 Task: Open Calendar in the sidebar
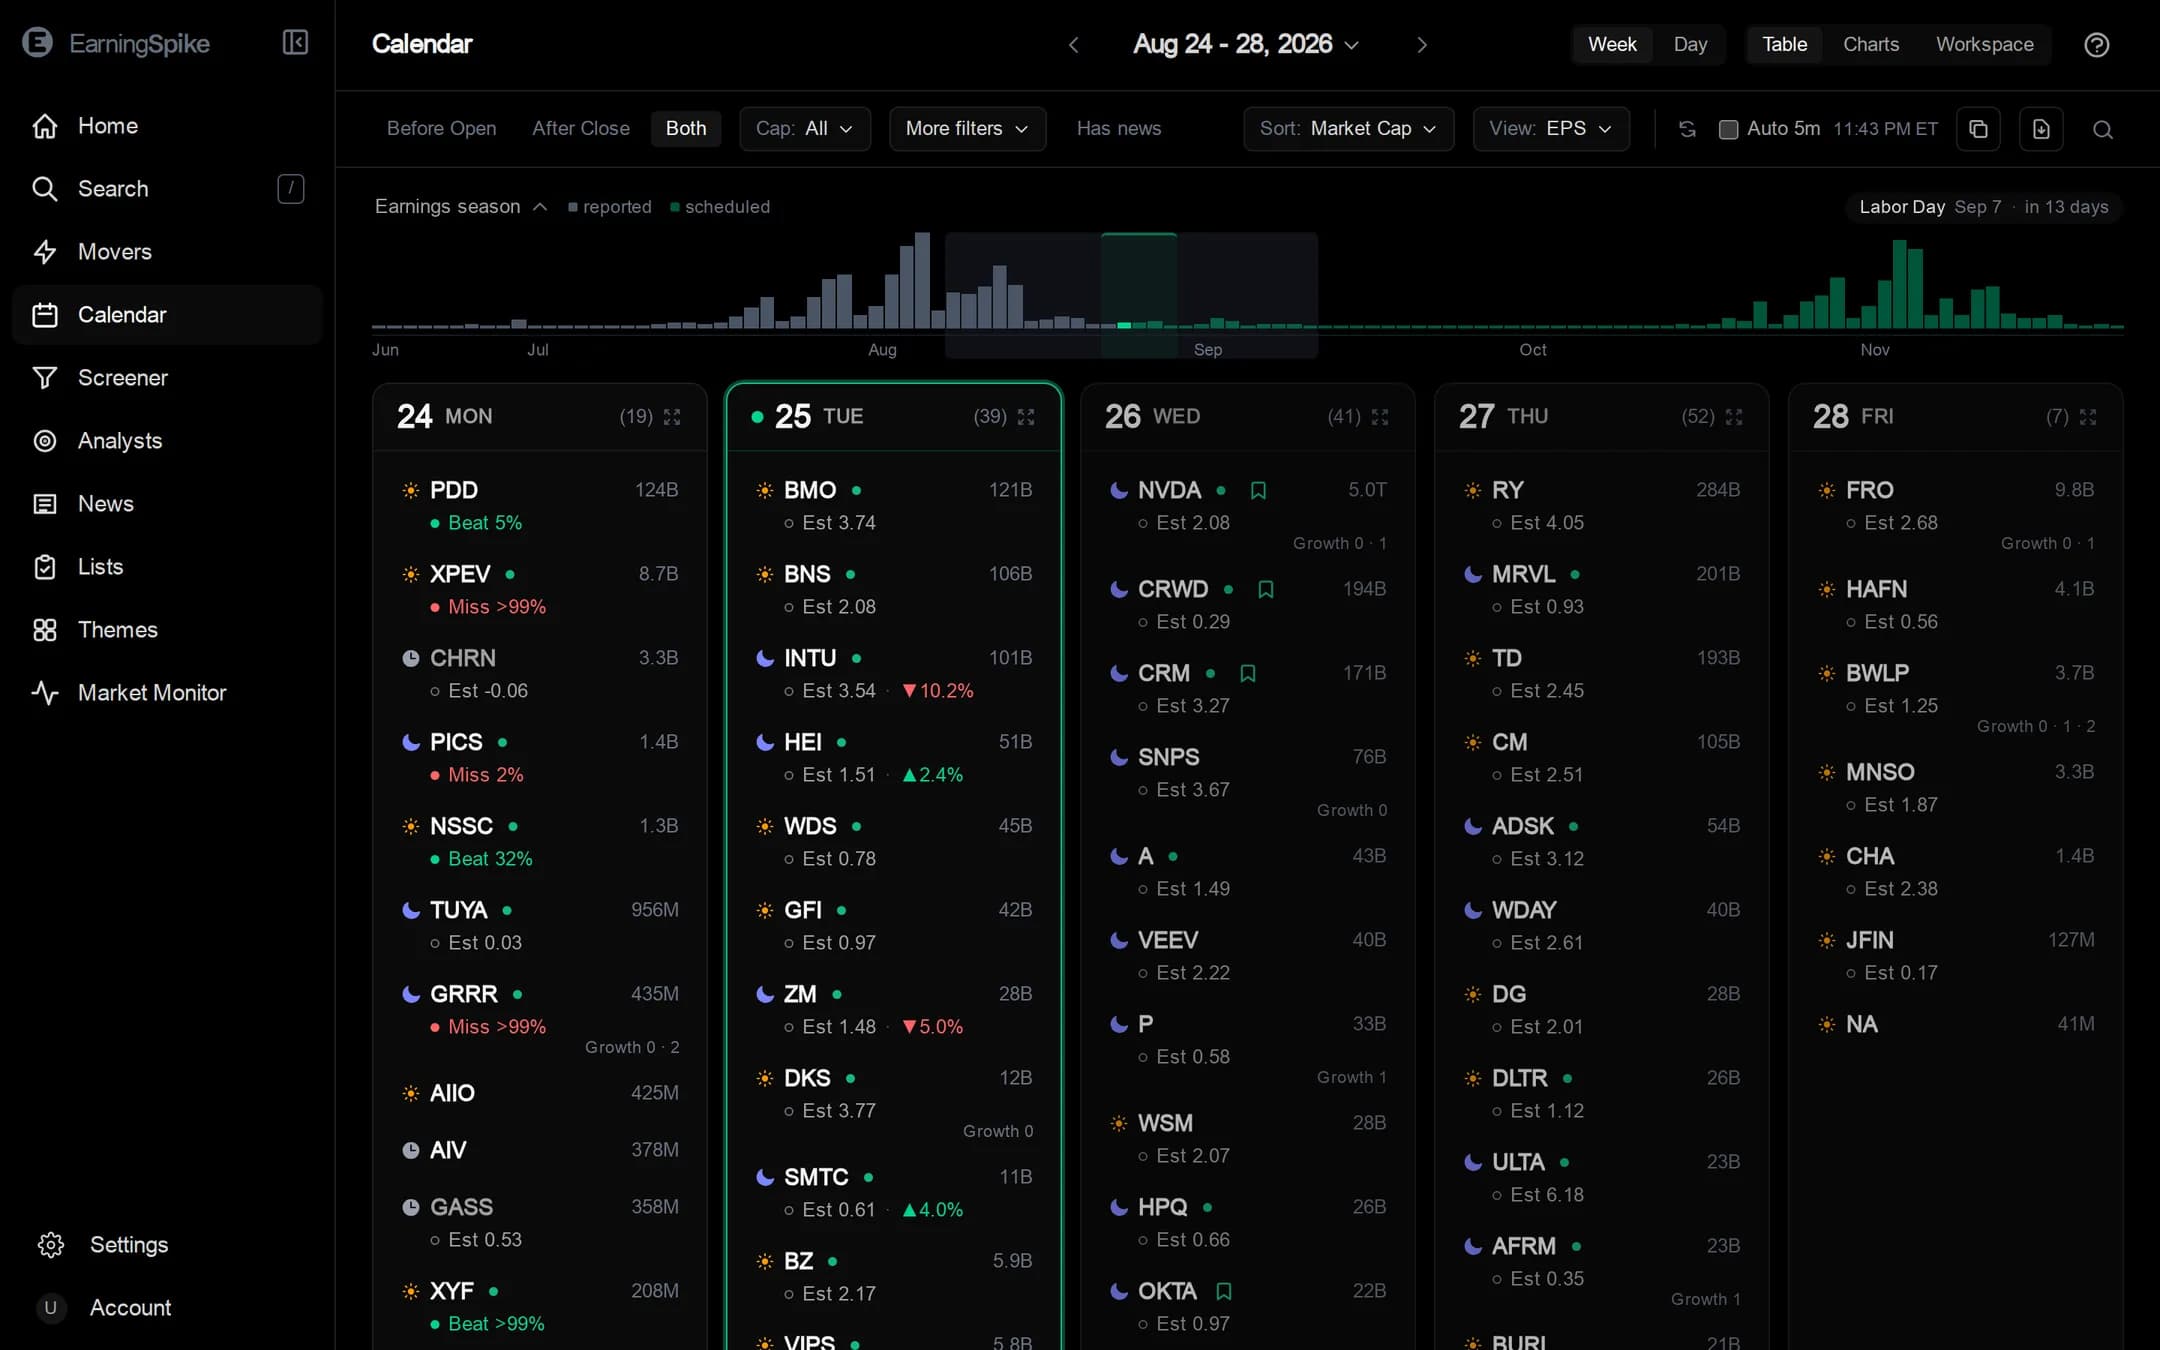(167, 315)
